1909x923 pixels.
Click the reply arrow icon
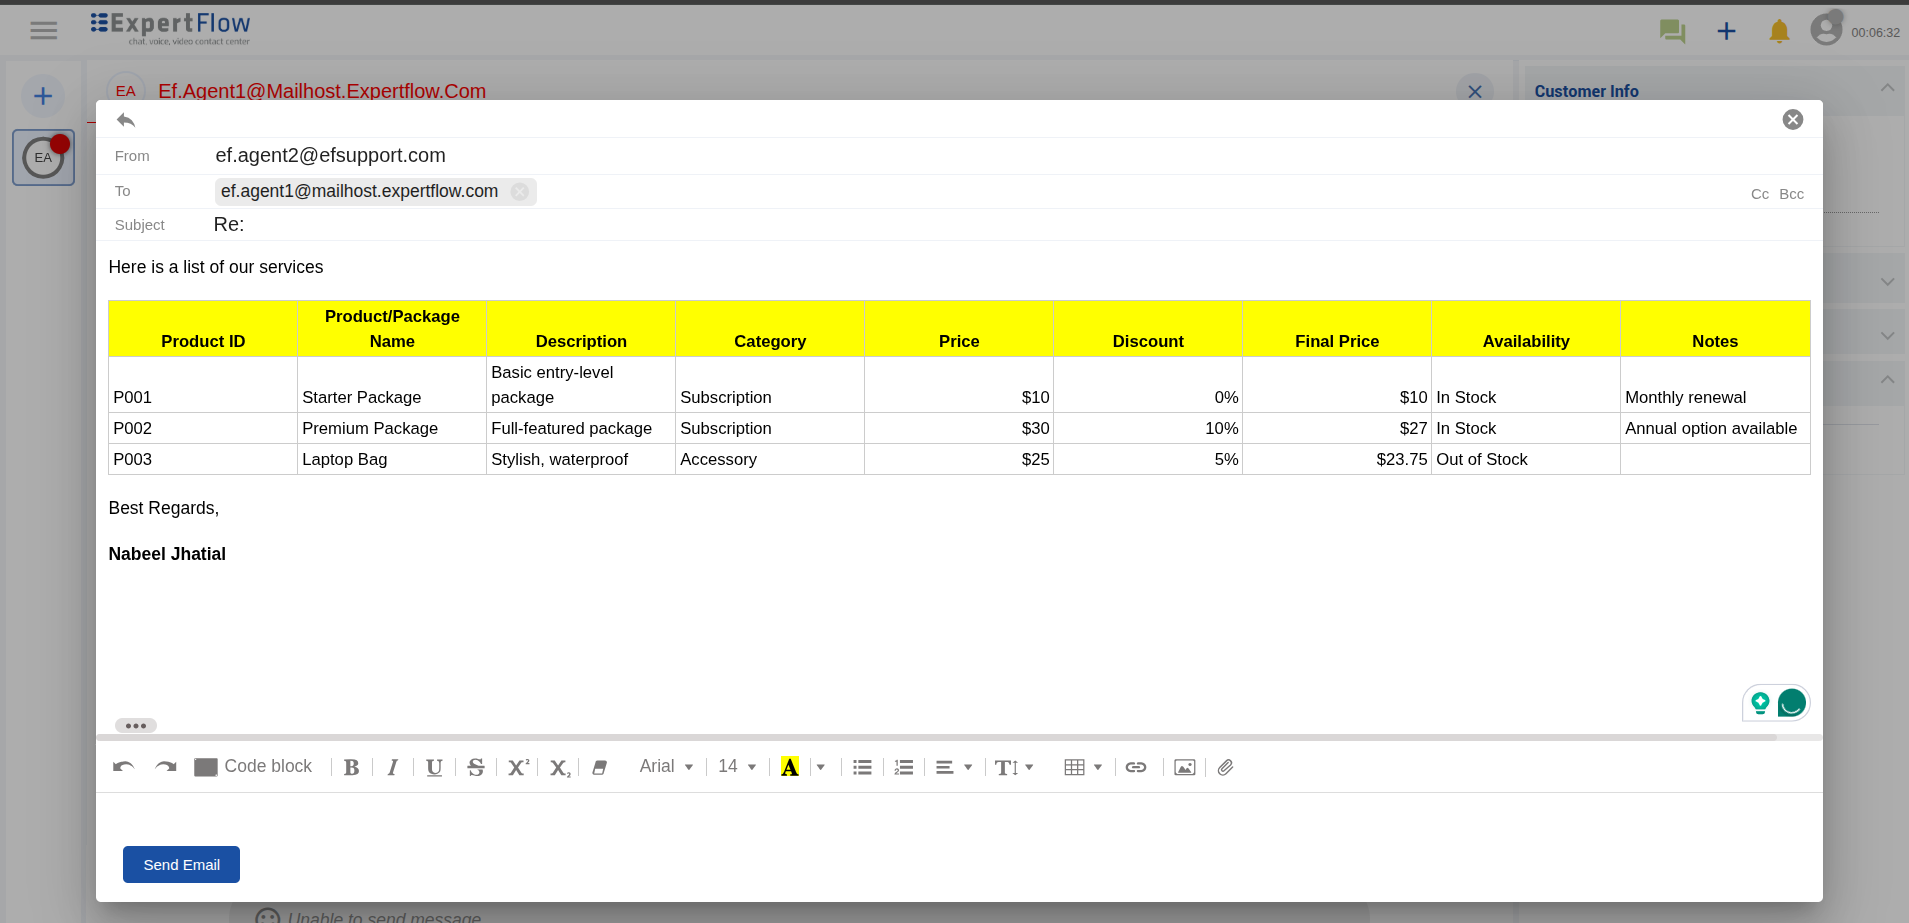click(x=126, y=120)
